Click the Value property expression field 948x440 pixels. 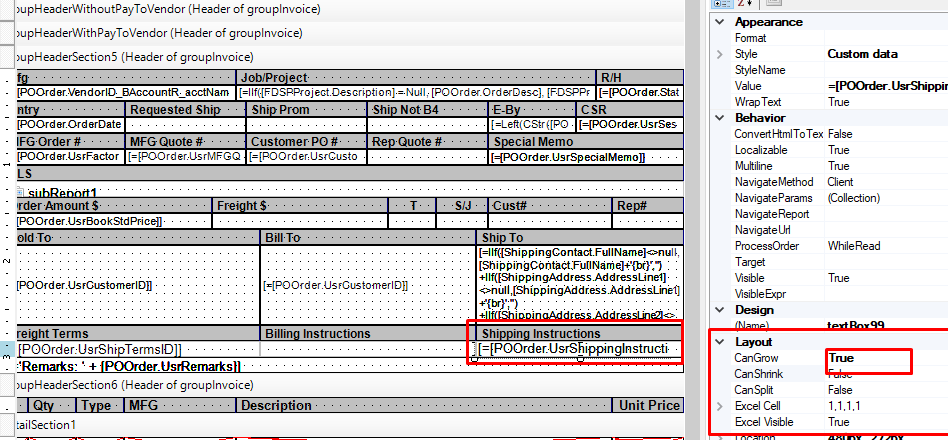(x=886, y=86)
